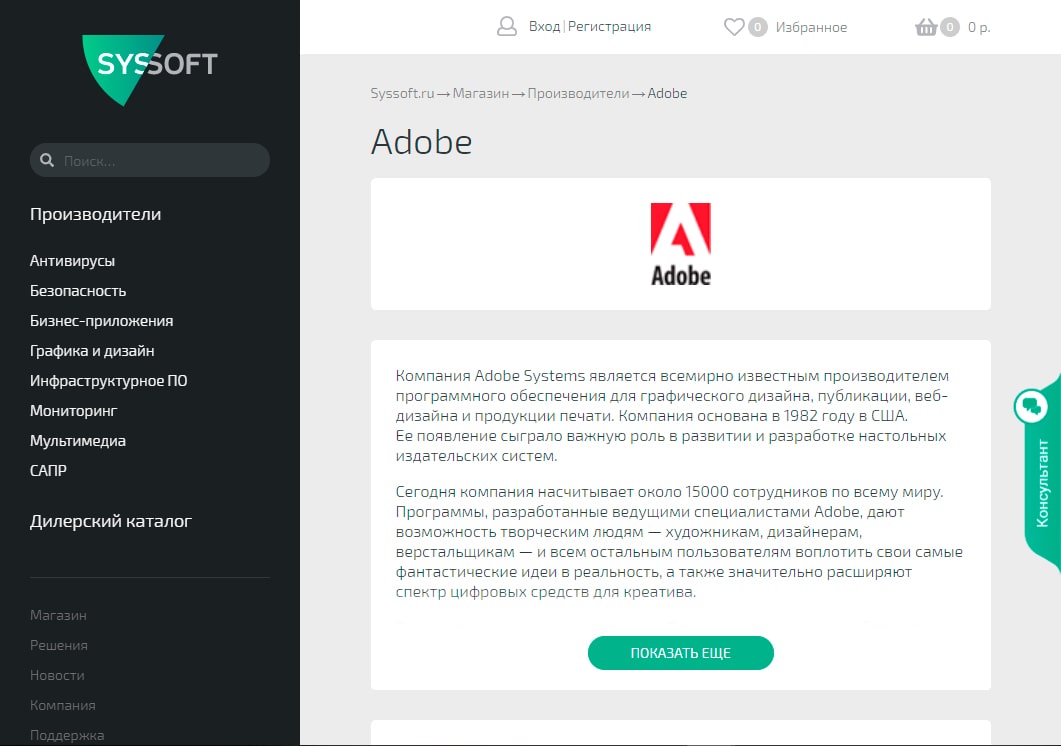Open the Регистрация link
This screenshot has height=746, width=1061.
[x=609, y=26]
